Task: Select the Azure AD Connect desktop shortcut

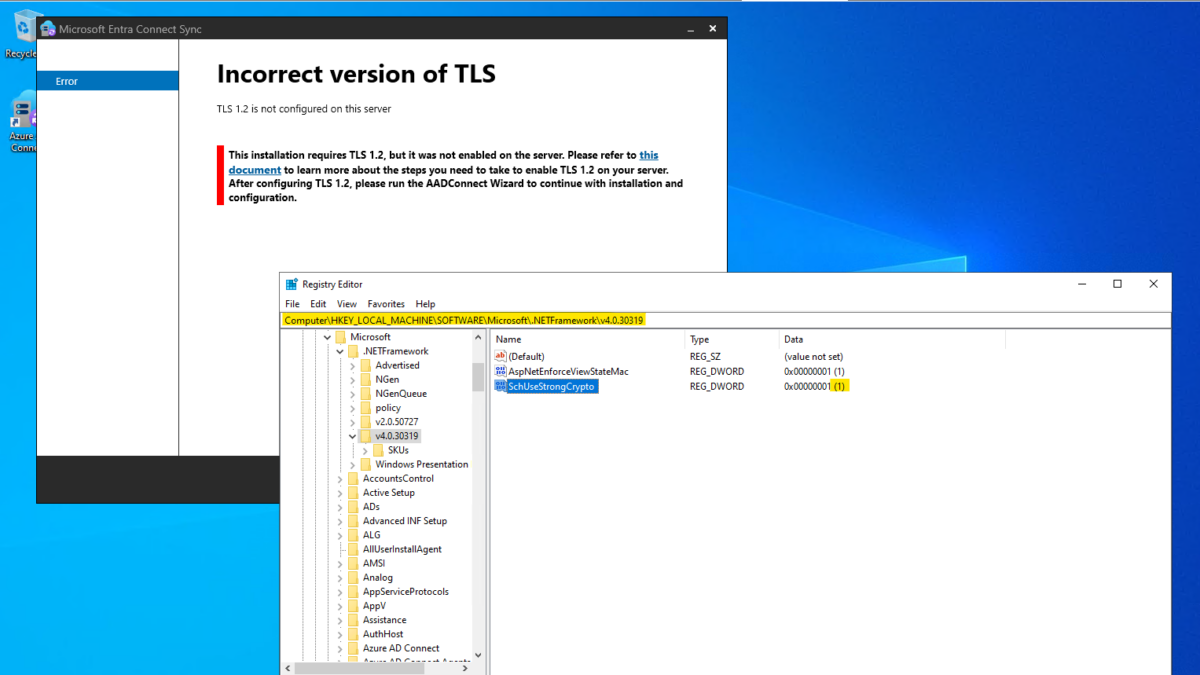Action: pyautogui.click(x=22, y=123)
